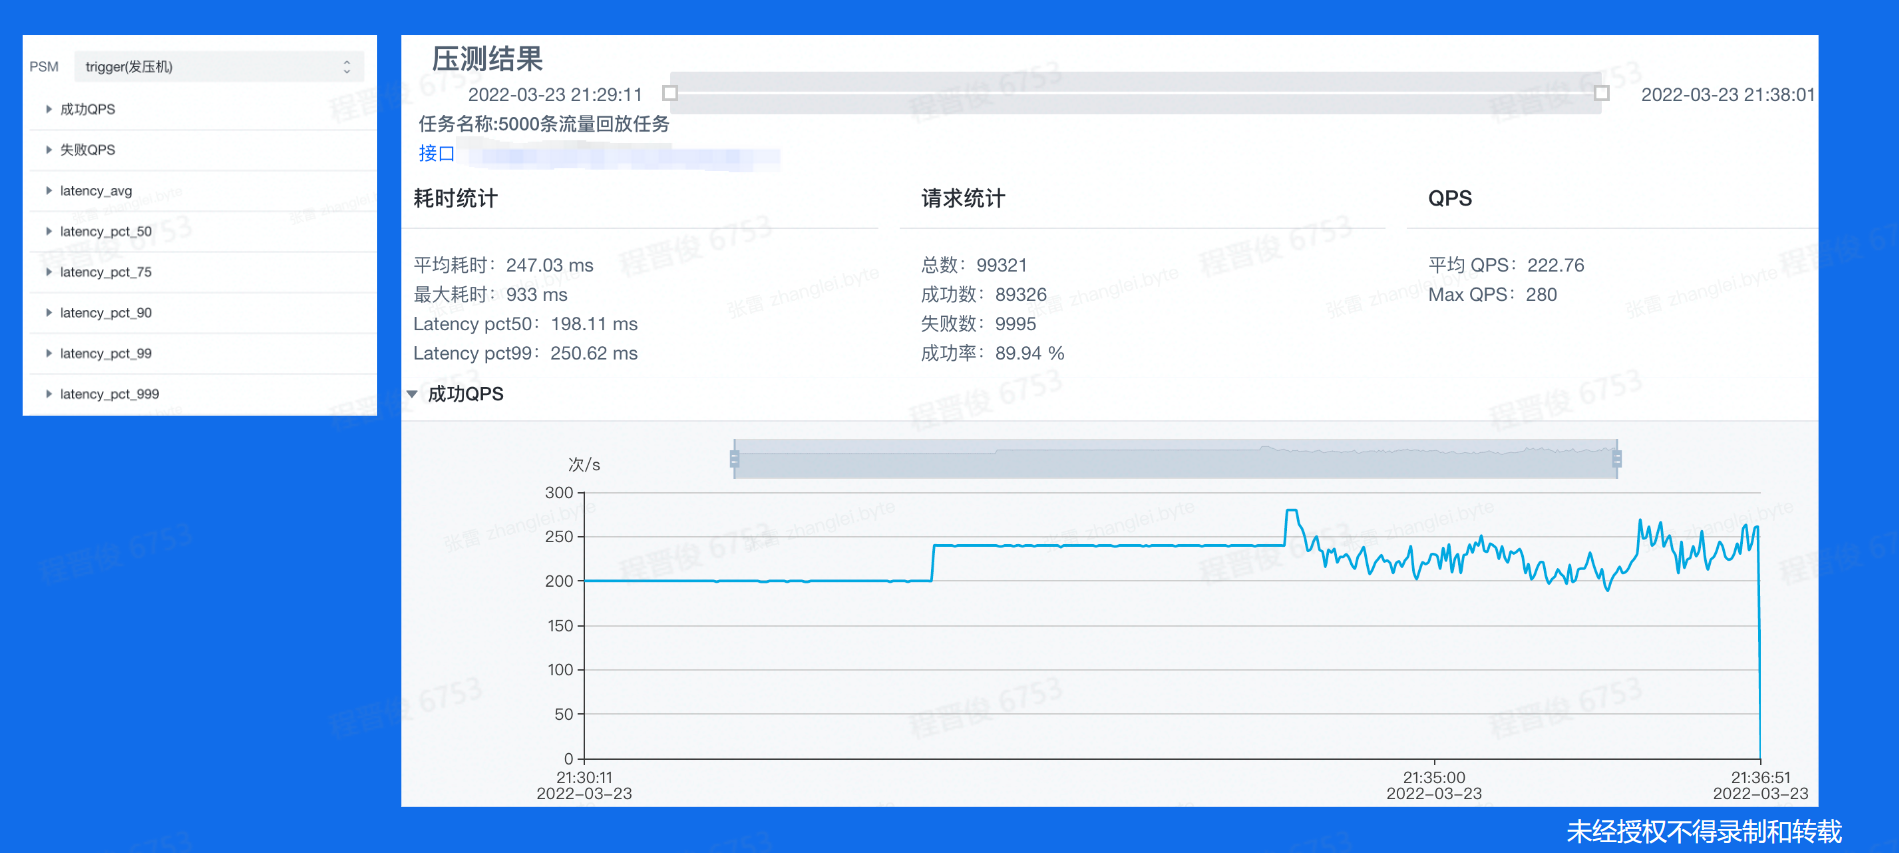The height and width of the screenshot is (853, 1899).
Task: Click the top time range slider track
Action: tap(1135, 93)
